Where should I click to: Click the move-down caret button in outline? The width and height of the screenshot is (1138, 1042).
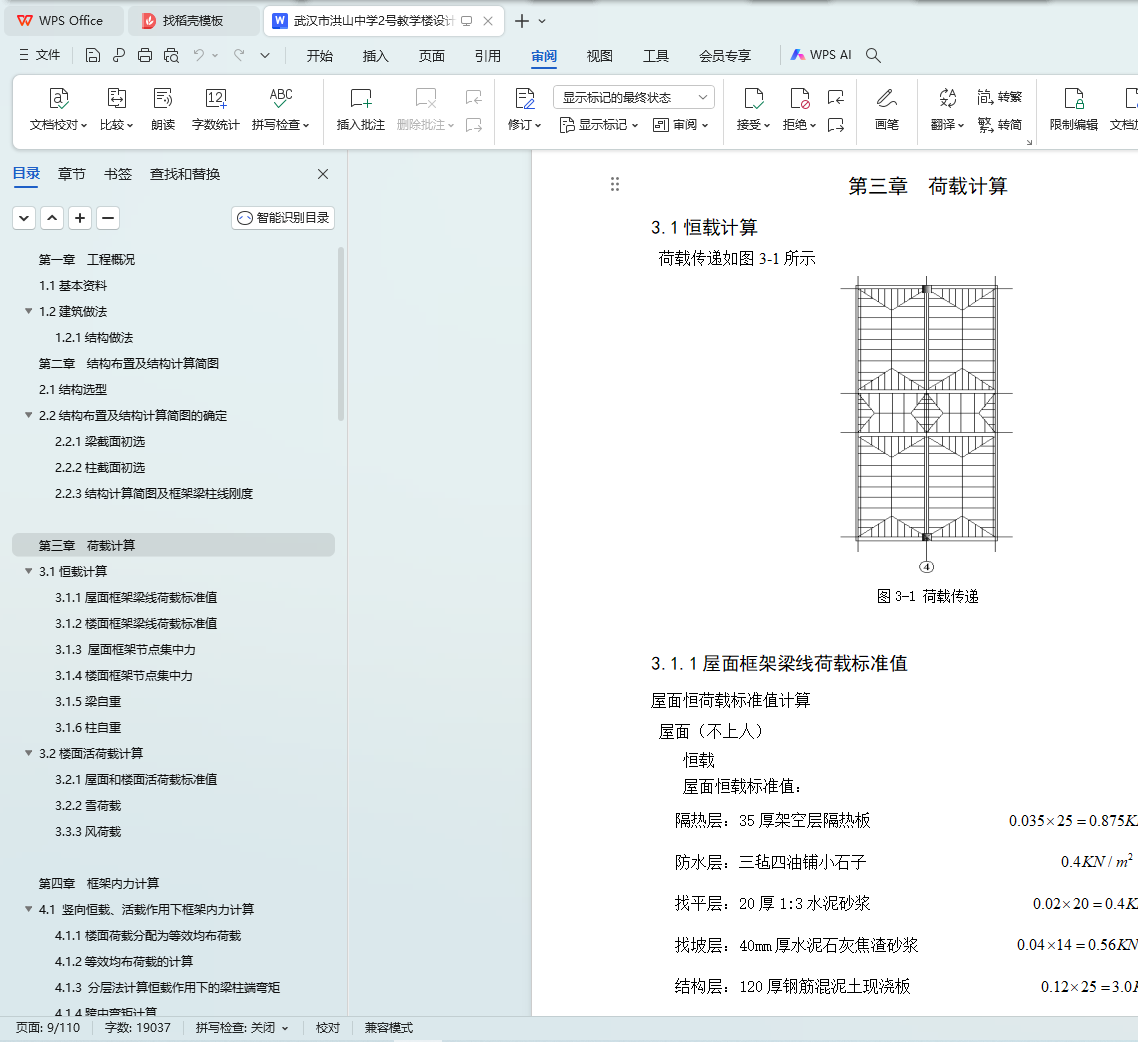(24, 218)
